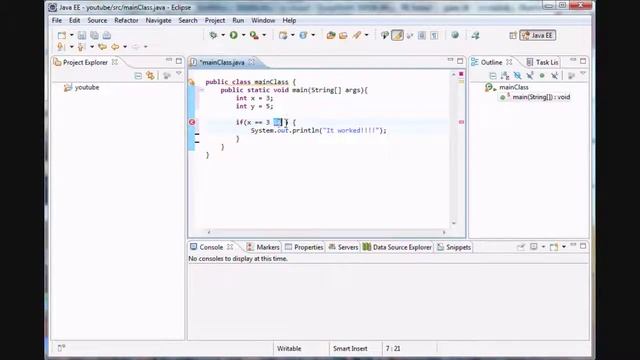Go to Last Edit Location icon
The height and width of the screenshot is (360, 640).
(x=102, y=47)
